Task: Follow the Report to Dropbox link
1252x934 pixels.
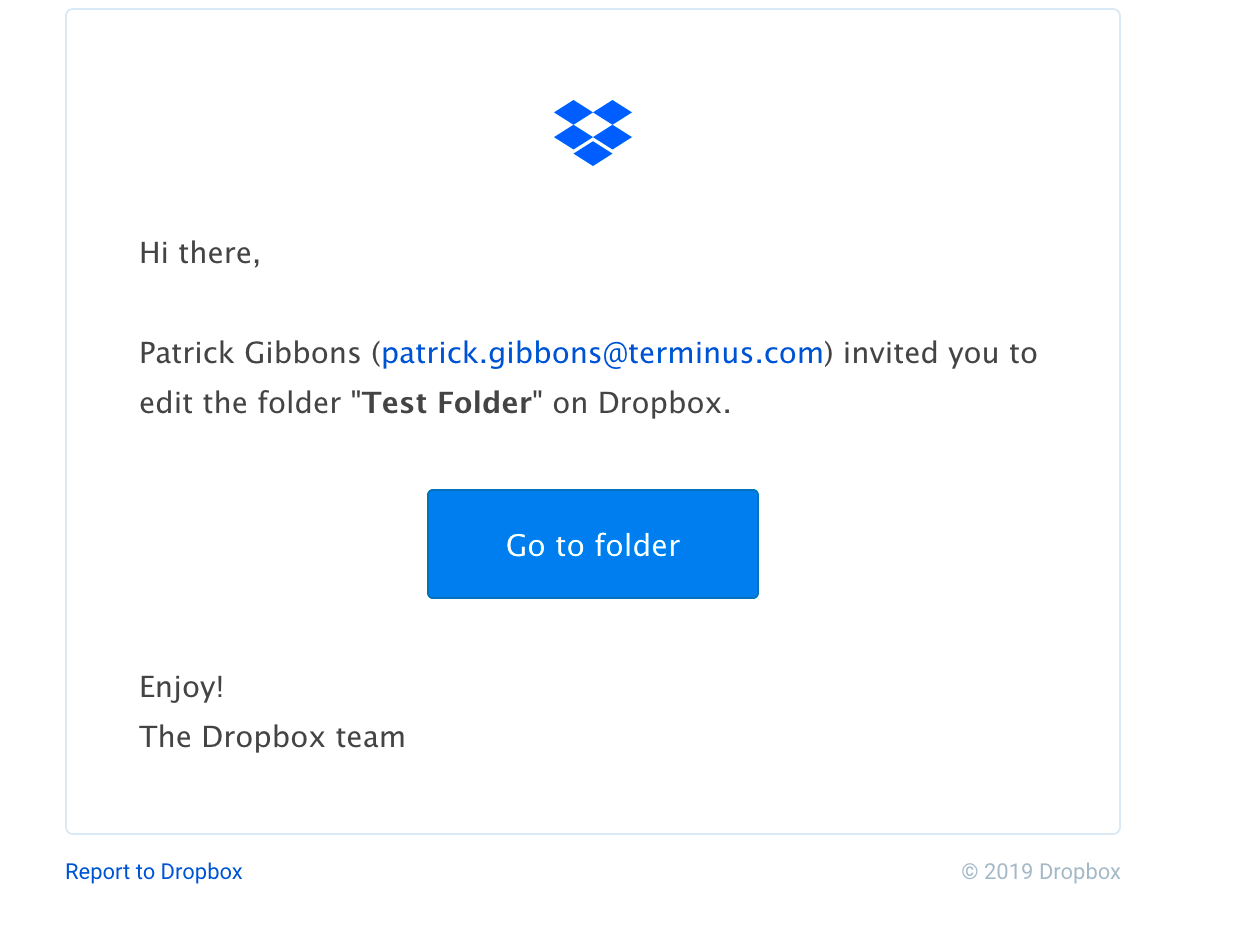Action: pos(154,872)
